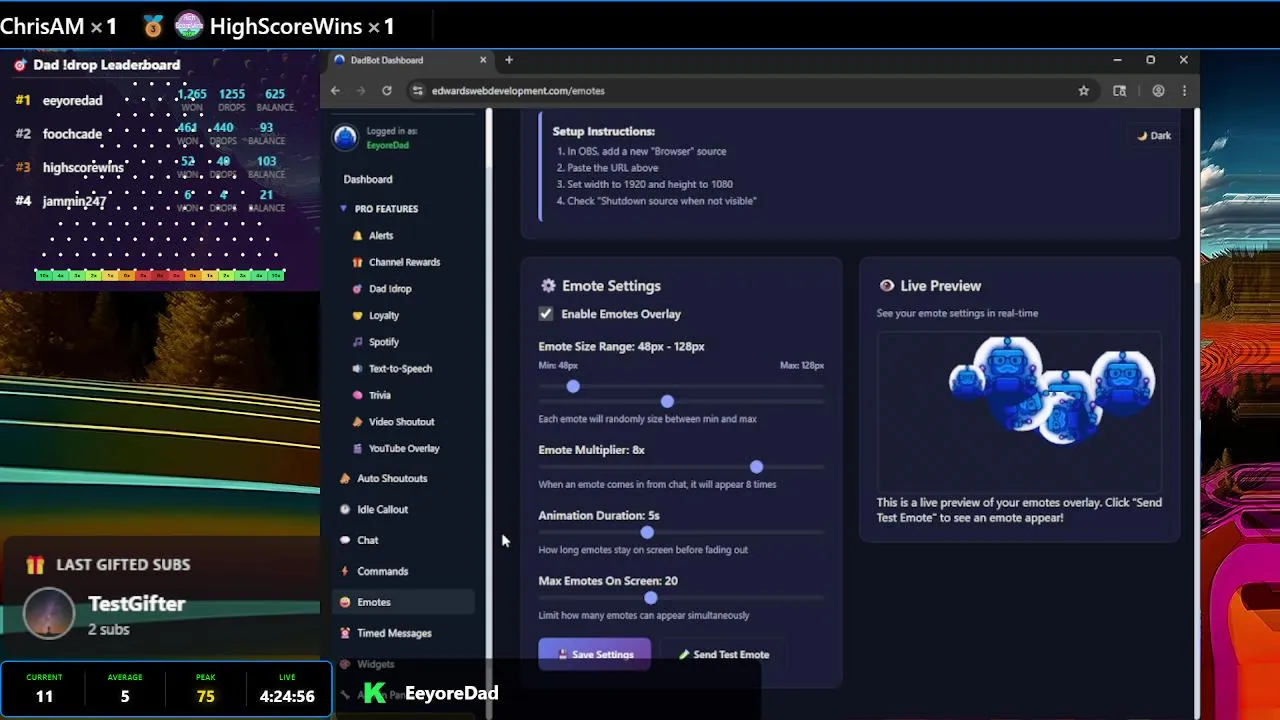Close the DadBot Dashboard tab

[x=483, y=60]
